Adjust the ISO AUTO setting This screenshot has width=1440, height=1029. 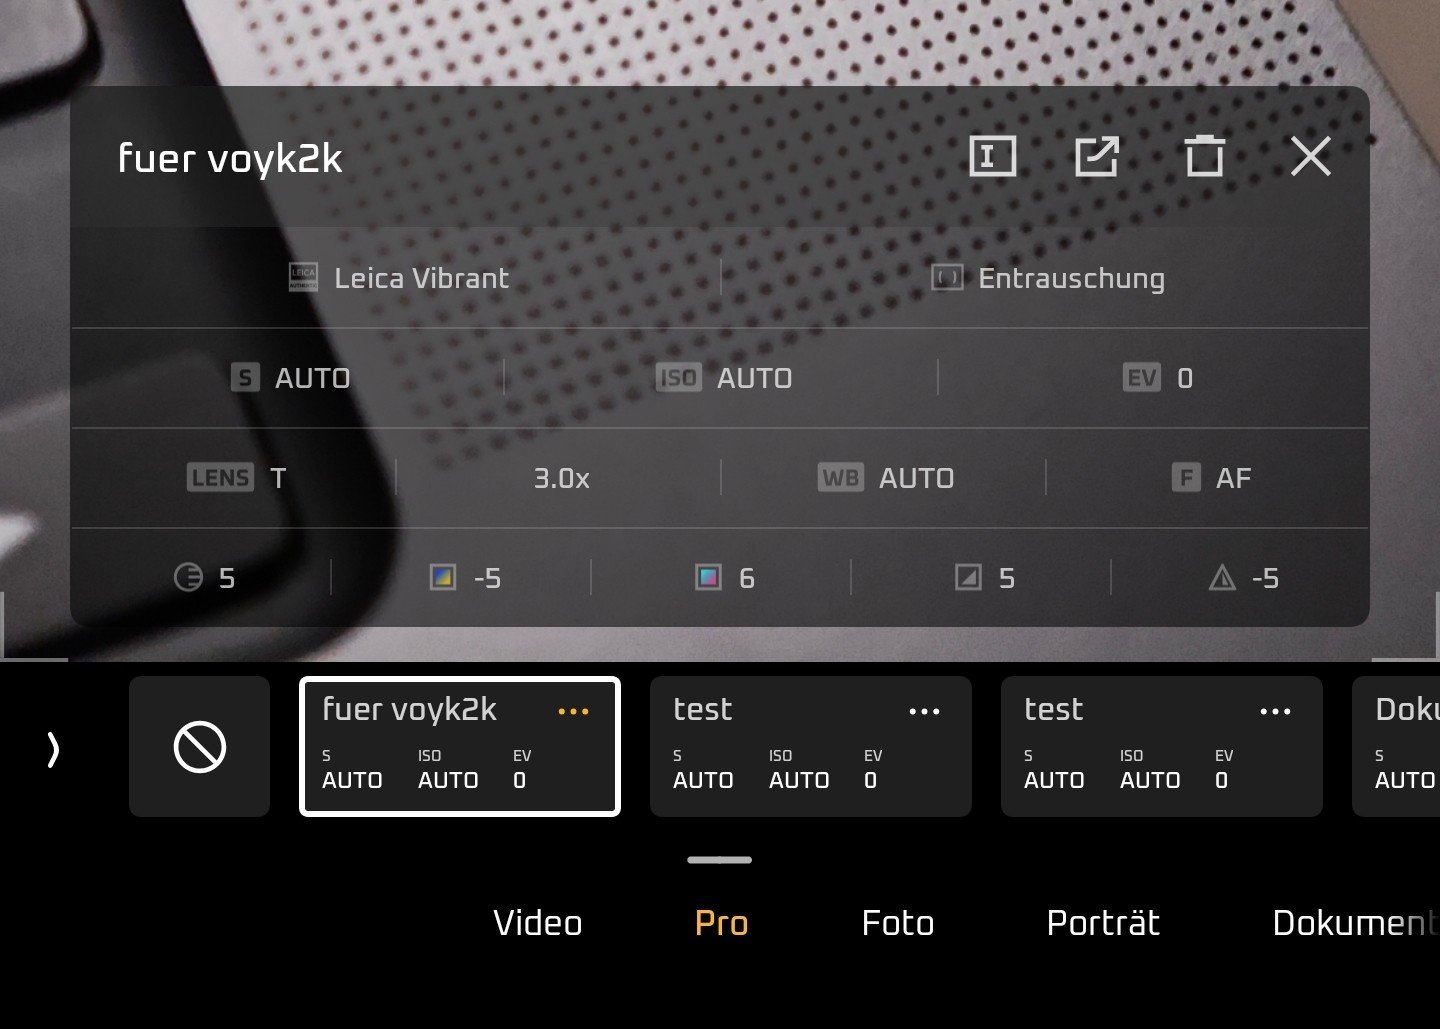tap(723, 378)
